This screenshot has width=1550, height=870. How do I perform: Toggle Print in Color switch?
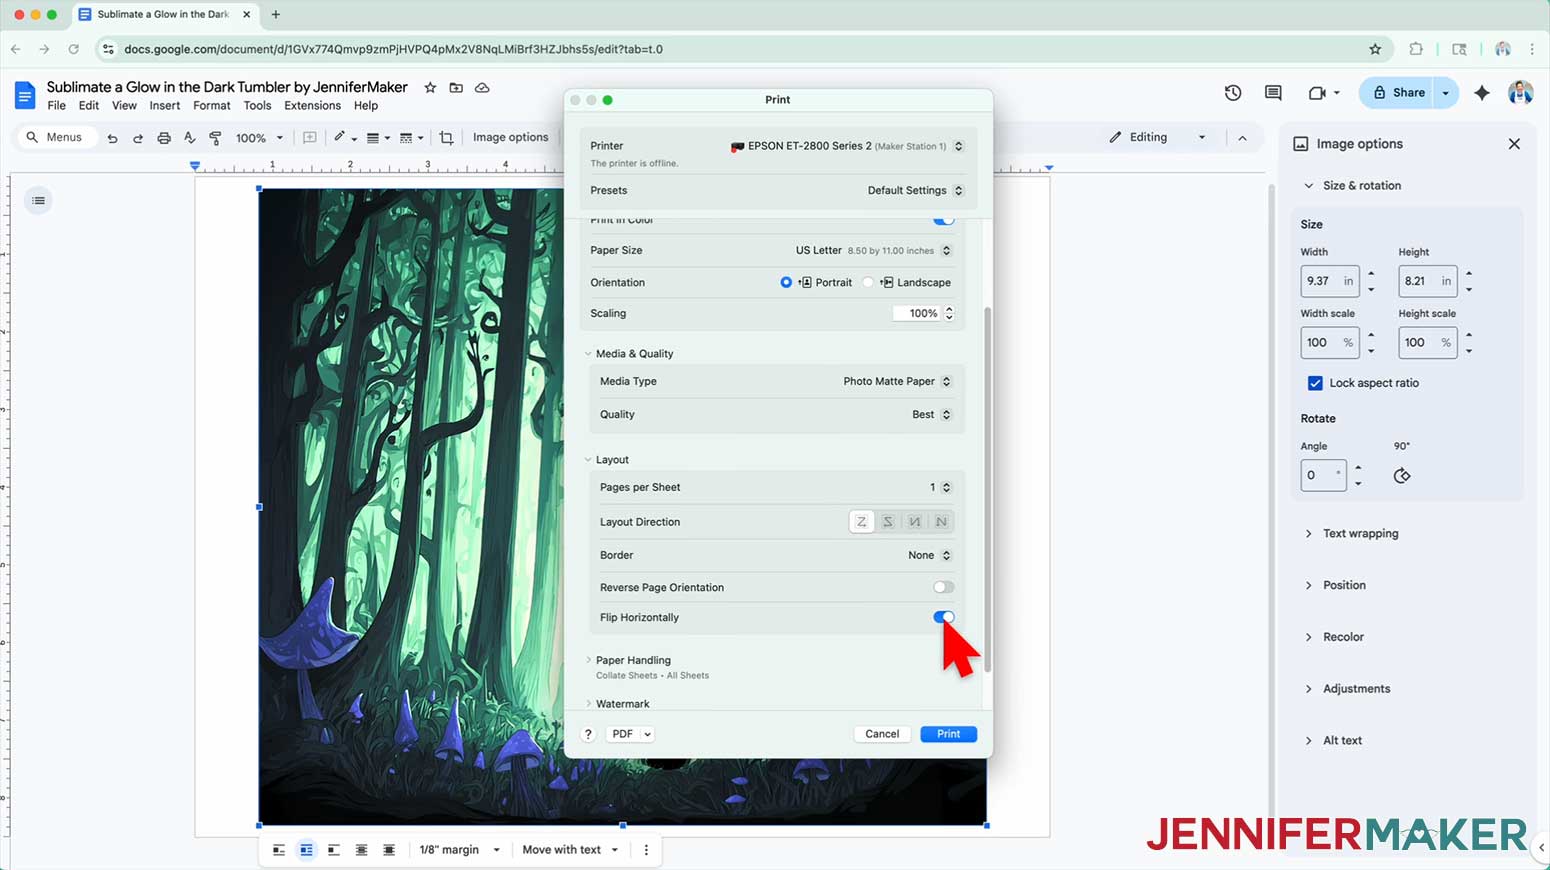(x=943, y=220)
